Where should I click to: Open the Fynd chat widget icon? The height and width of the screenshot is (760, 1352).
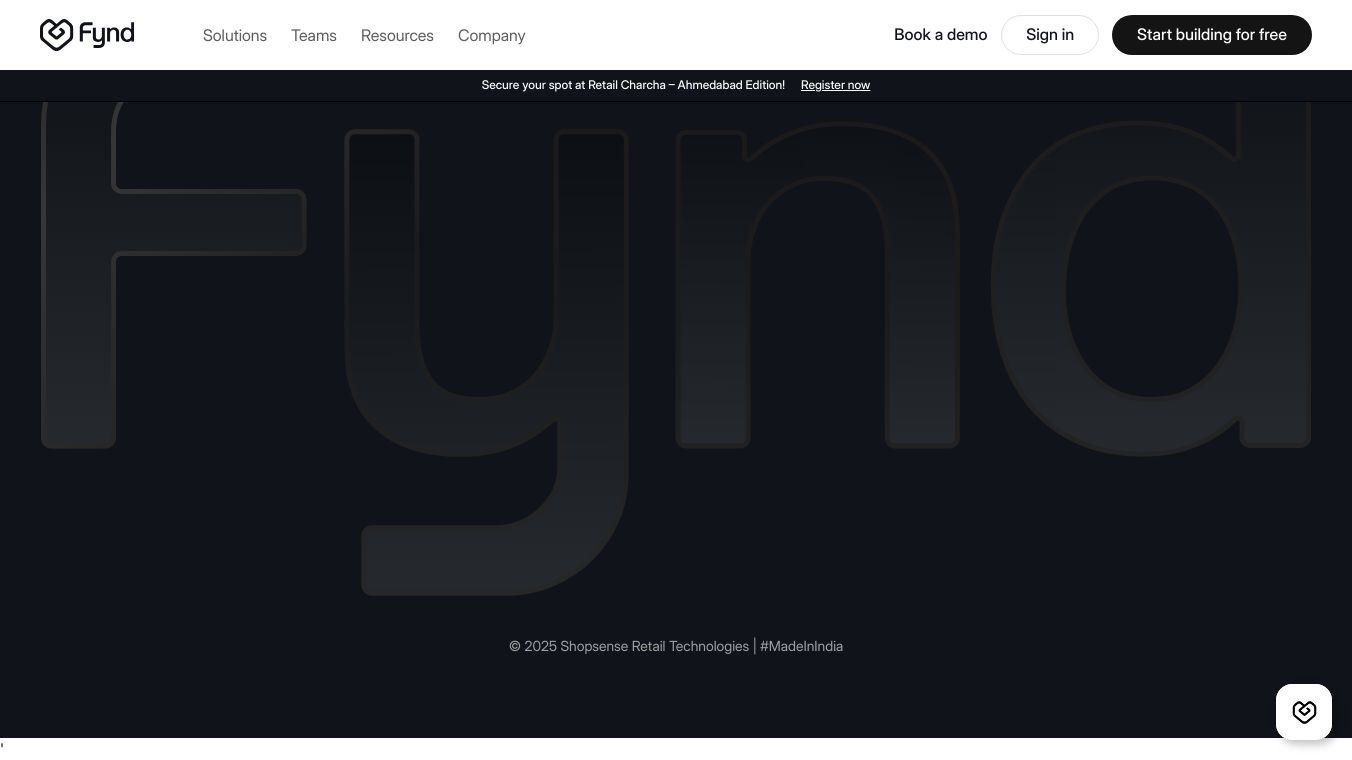[1304, 712]
